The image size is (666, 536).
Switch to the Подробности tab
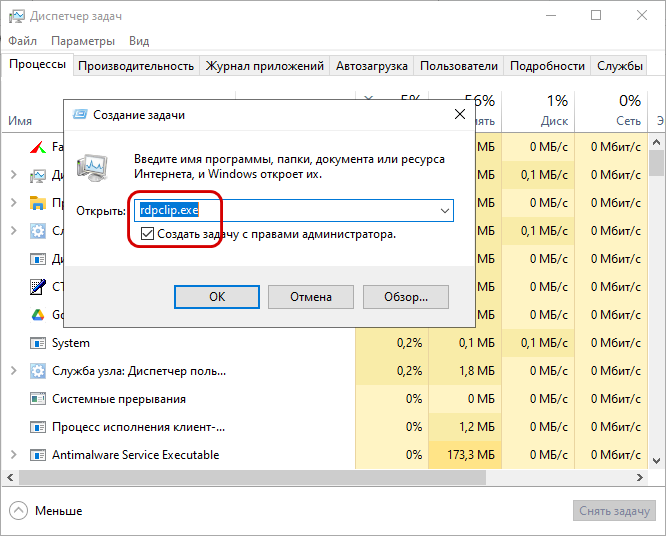(547, 66)
